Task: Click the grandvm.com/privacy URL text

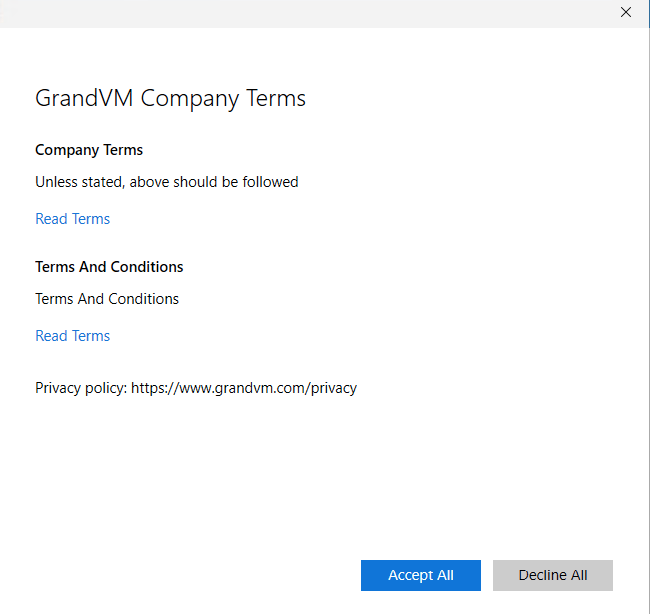Action: point(243,388)
